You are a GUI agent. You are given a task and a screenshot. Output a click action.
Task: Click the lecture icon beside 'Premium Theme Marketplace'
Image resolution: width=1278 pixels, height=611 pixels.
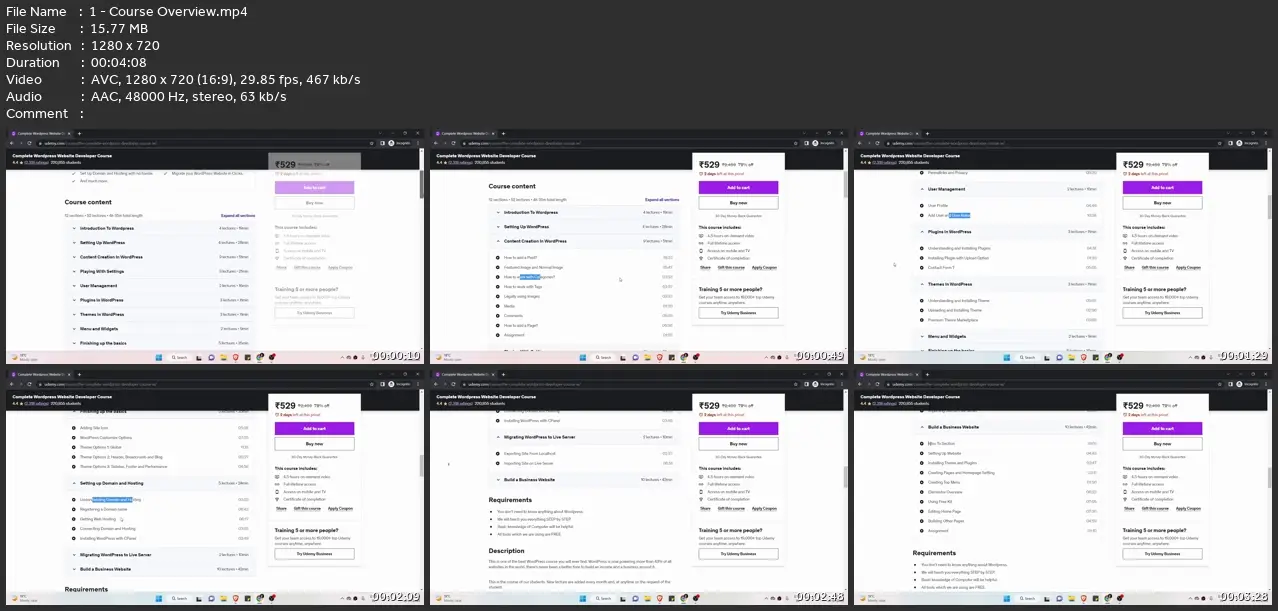click(x=922, y=320)
